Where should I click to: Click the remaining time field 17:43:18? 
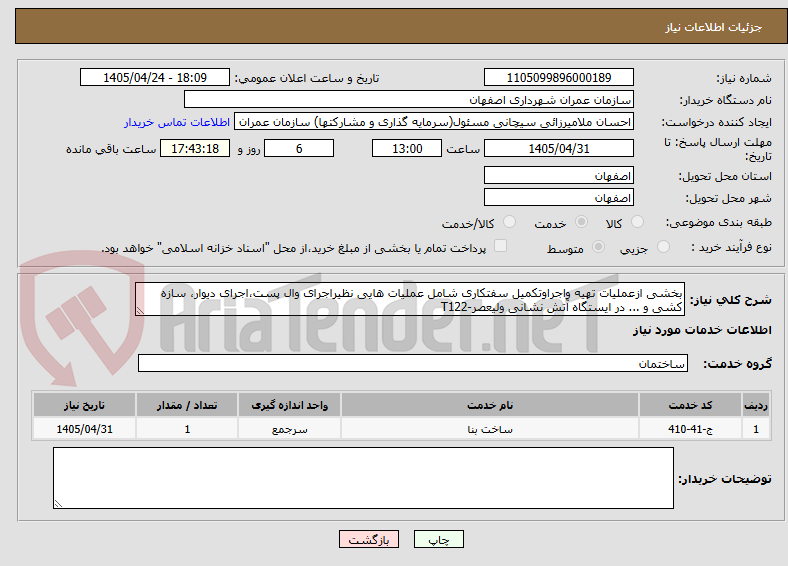coord(195,148)
